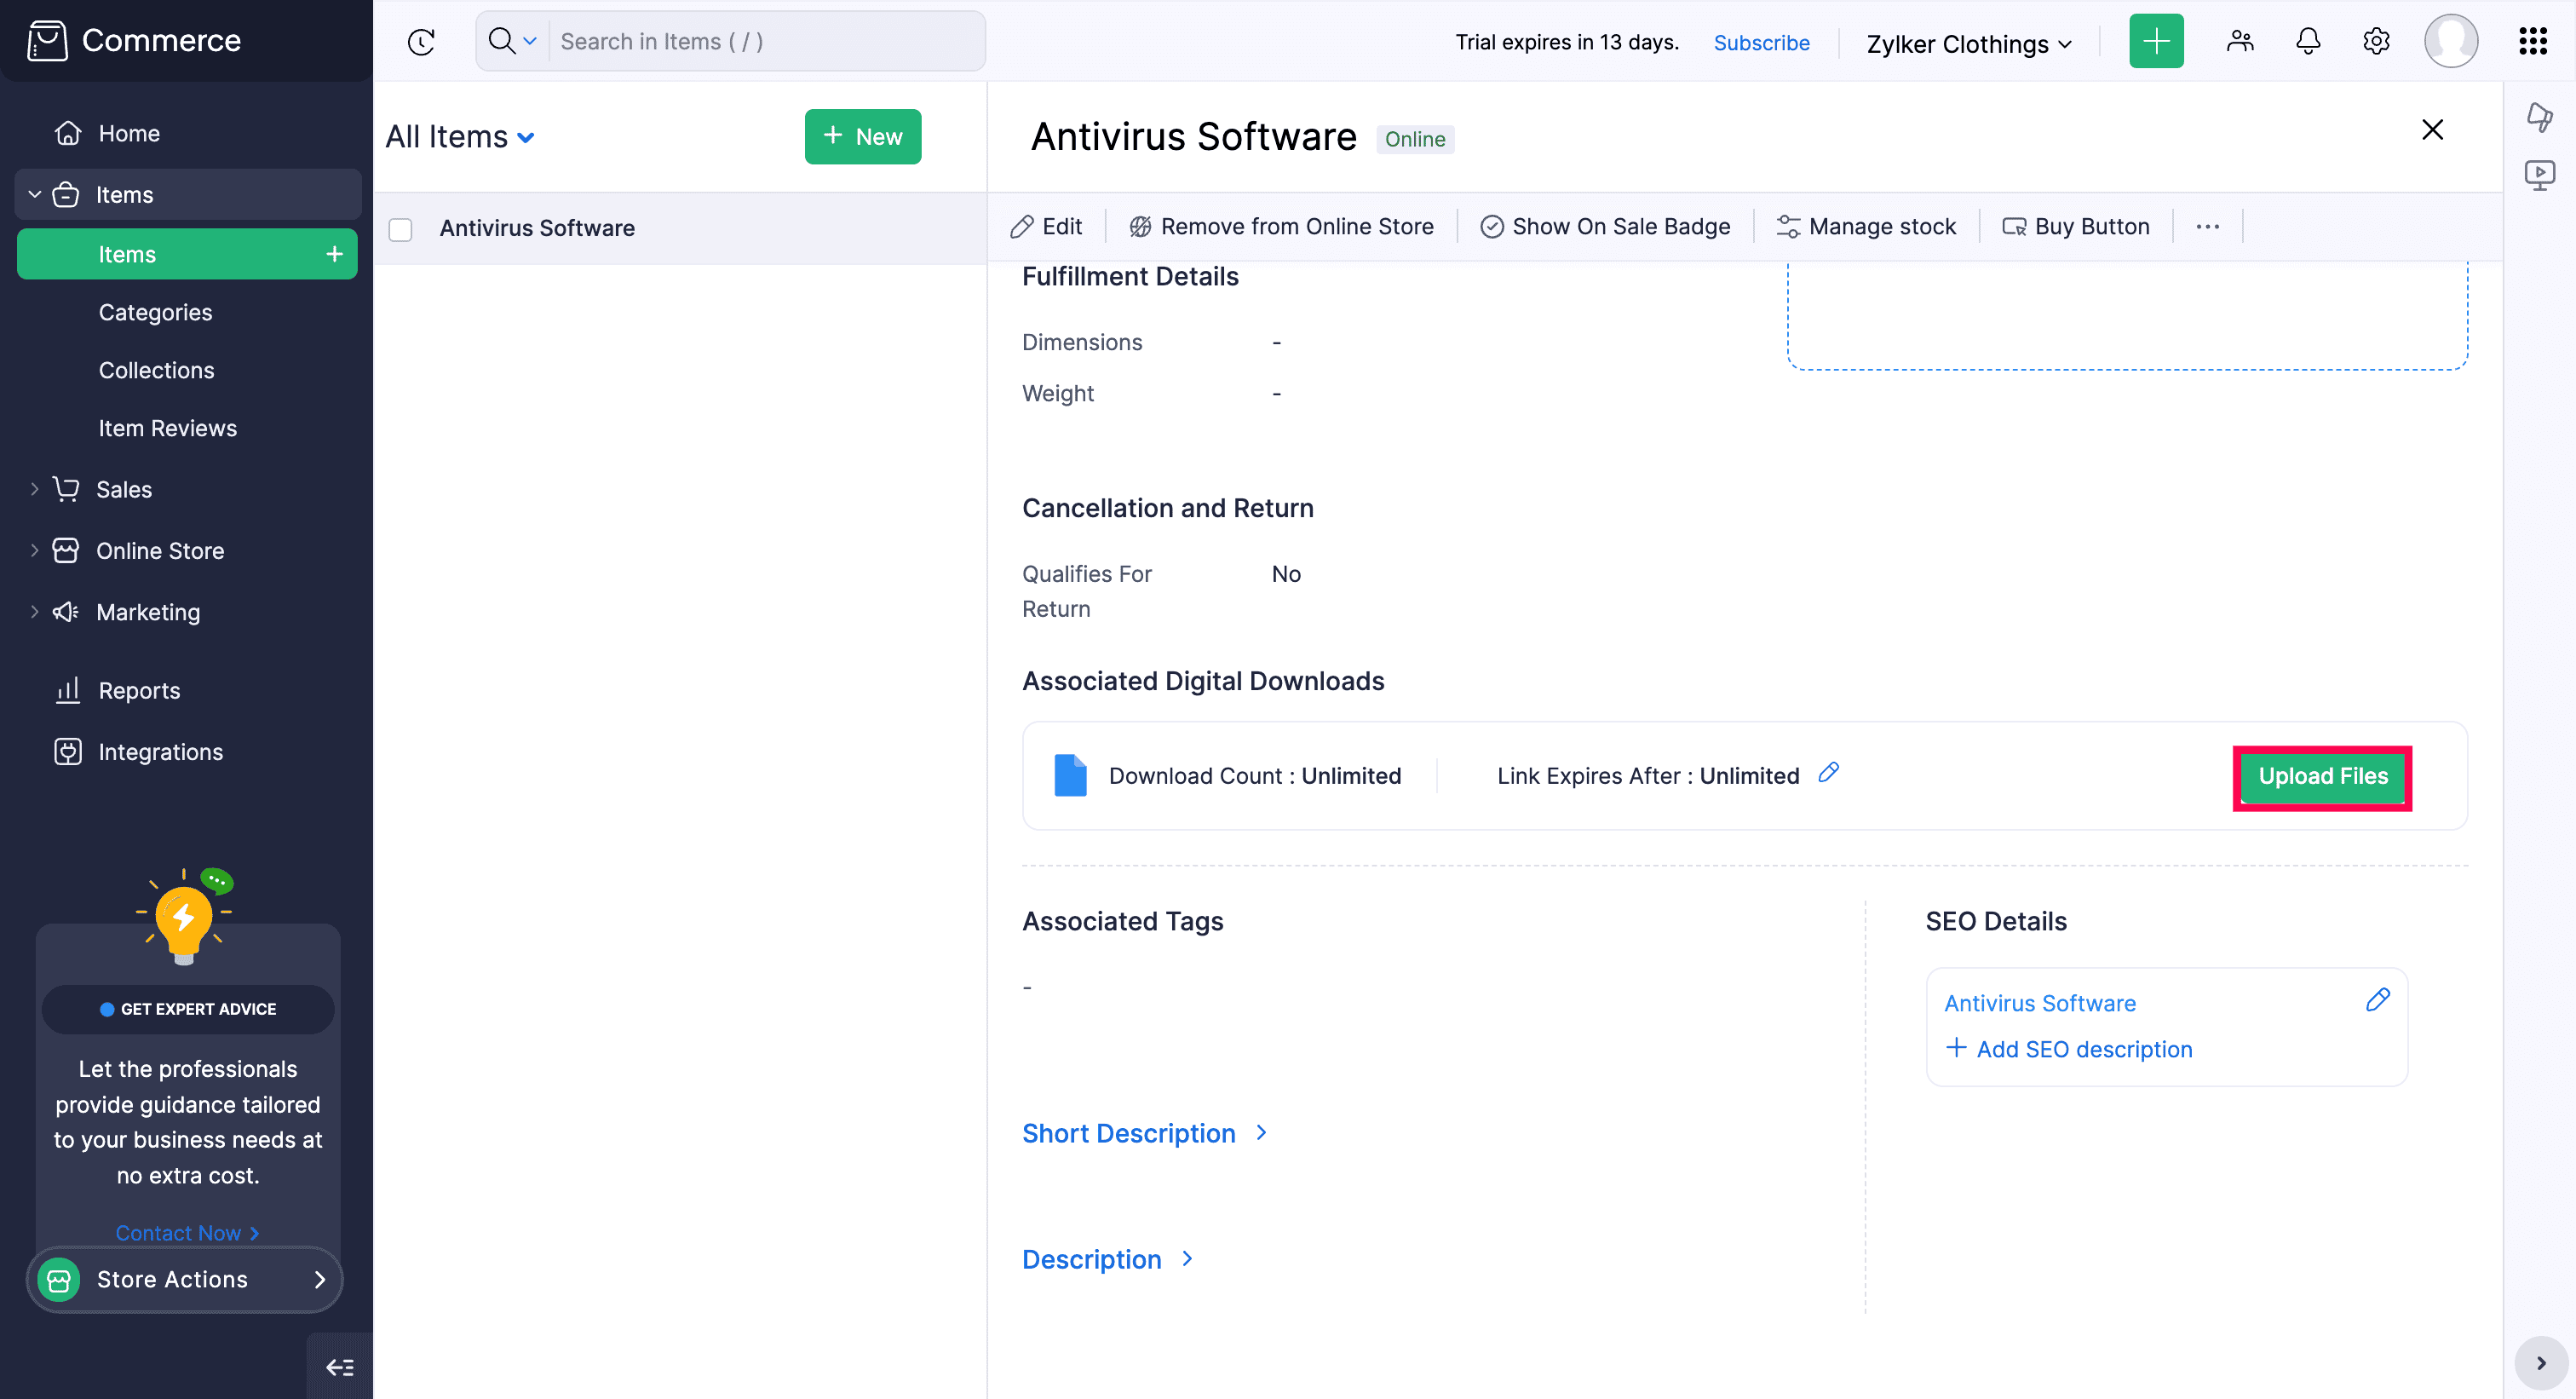Close the Antivirus Software details panel

pos(2432,130)
